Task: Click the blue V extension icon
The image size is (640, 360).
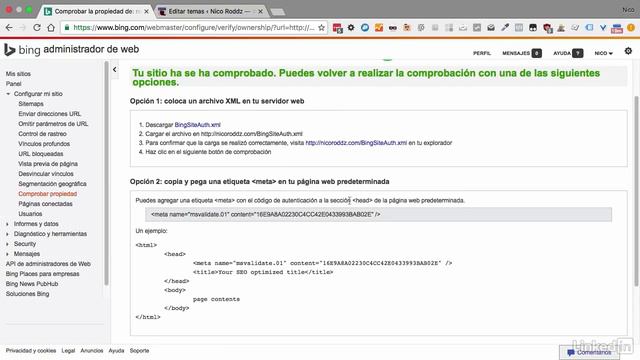Action: [x=602, y=28]
